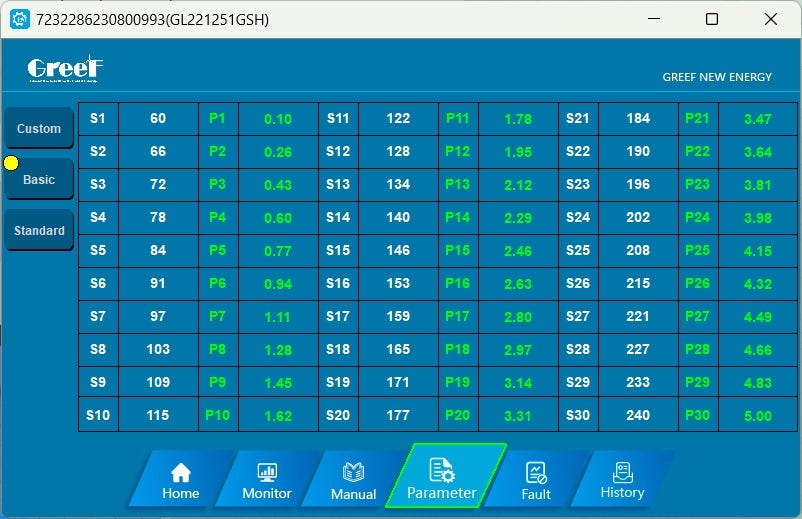Maximize the application window
The image size is (802, 519).
pyautogui.click(x=712, y=19)
